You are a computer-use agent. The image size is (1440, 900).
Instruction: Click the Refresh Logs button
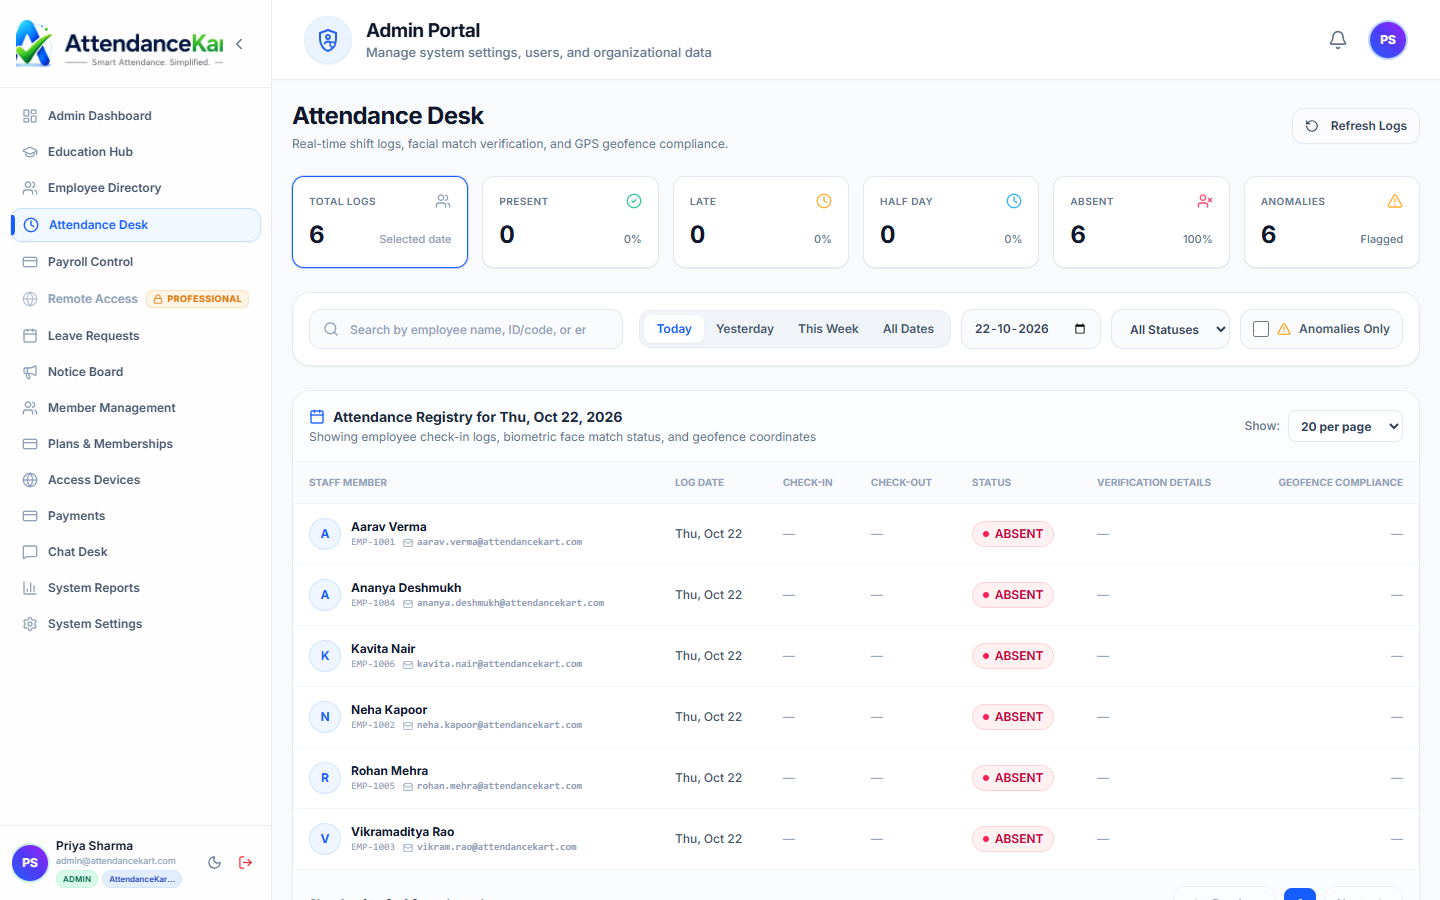coord(1356,126)
